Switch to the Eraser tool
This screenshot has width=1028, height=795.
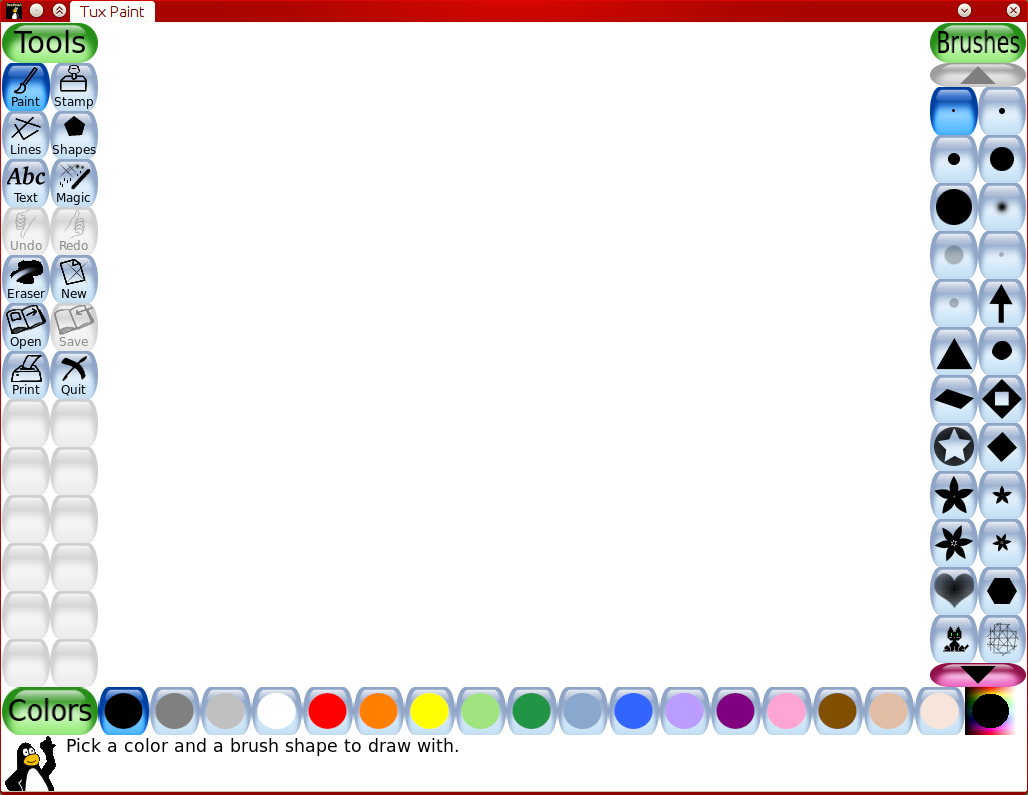coord(26,279)
